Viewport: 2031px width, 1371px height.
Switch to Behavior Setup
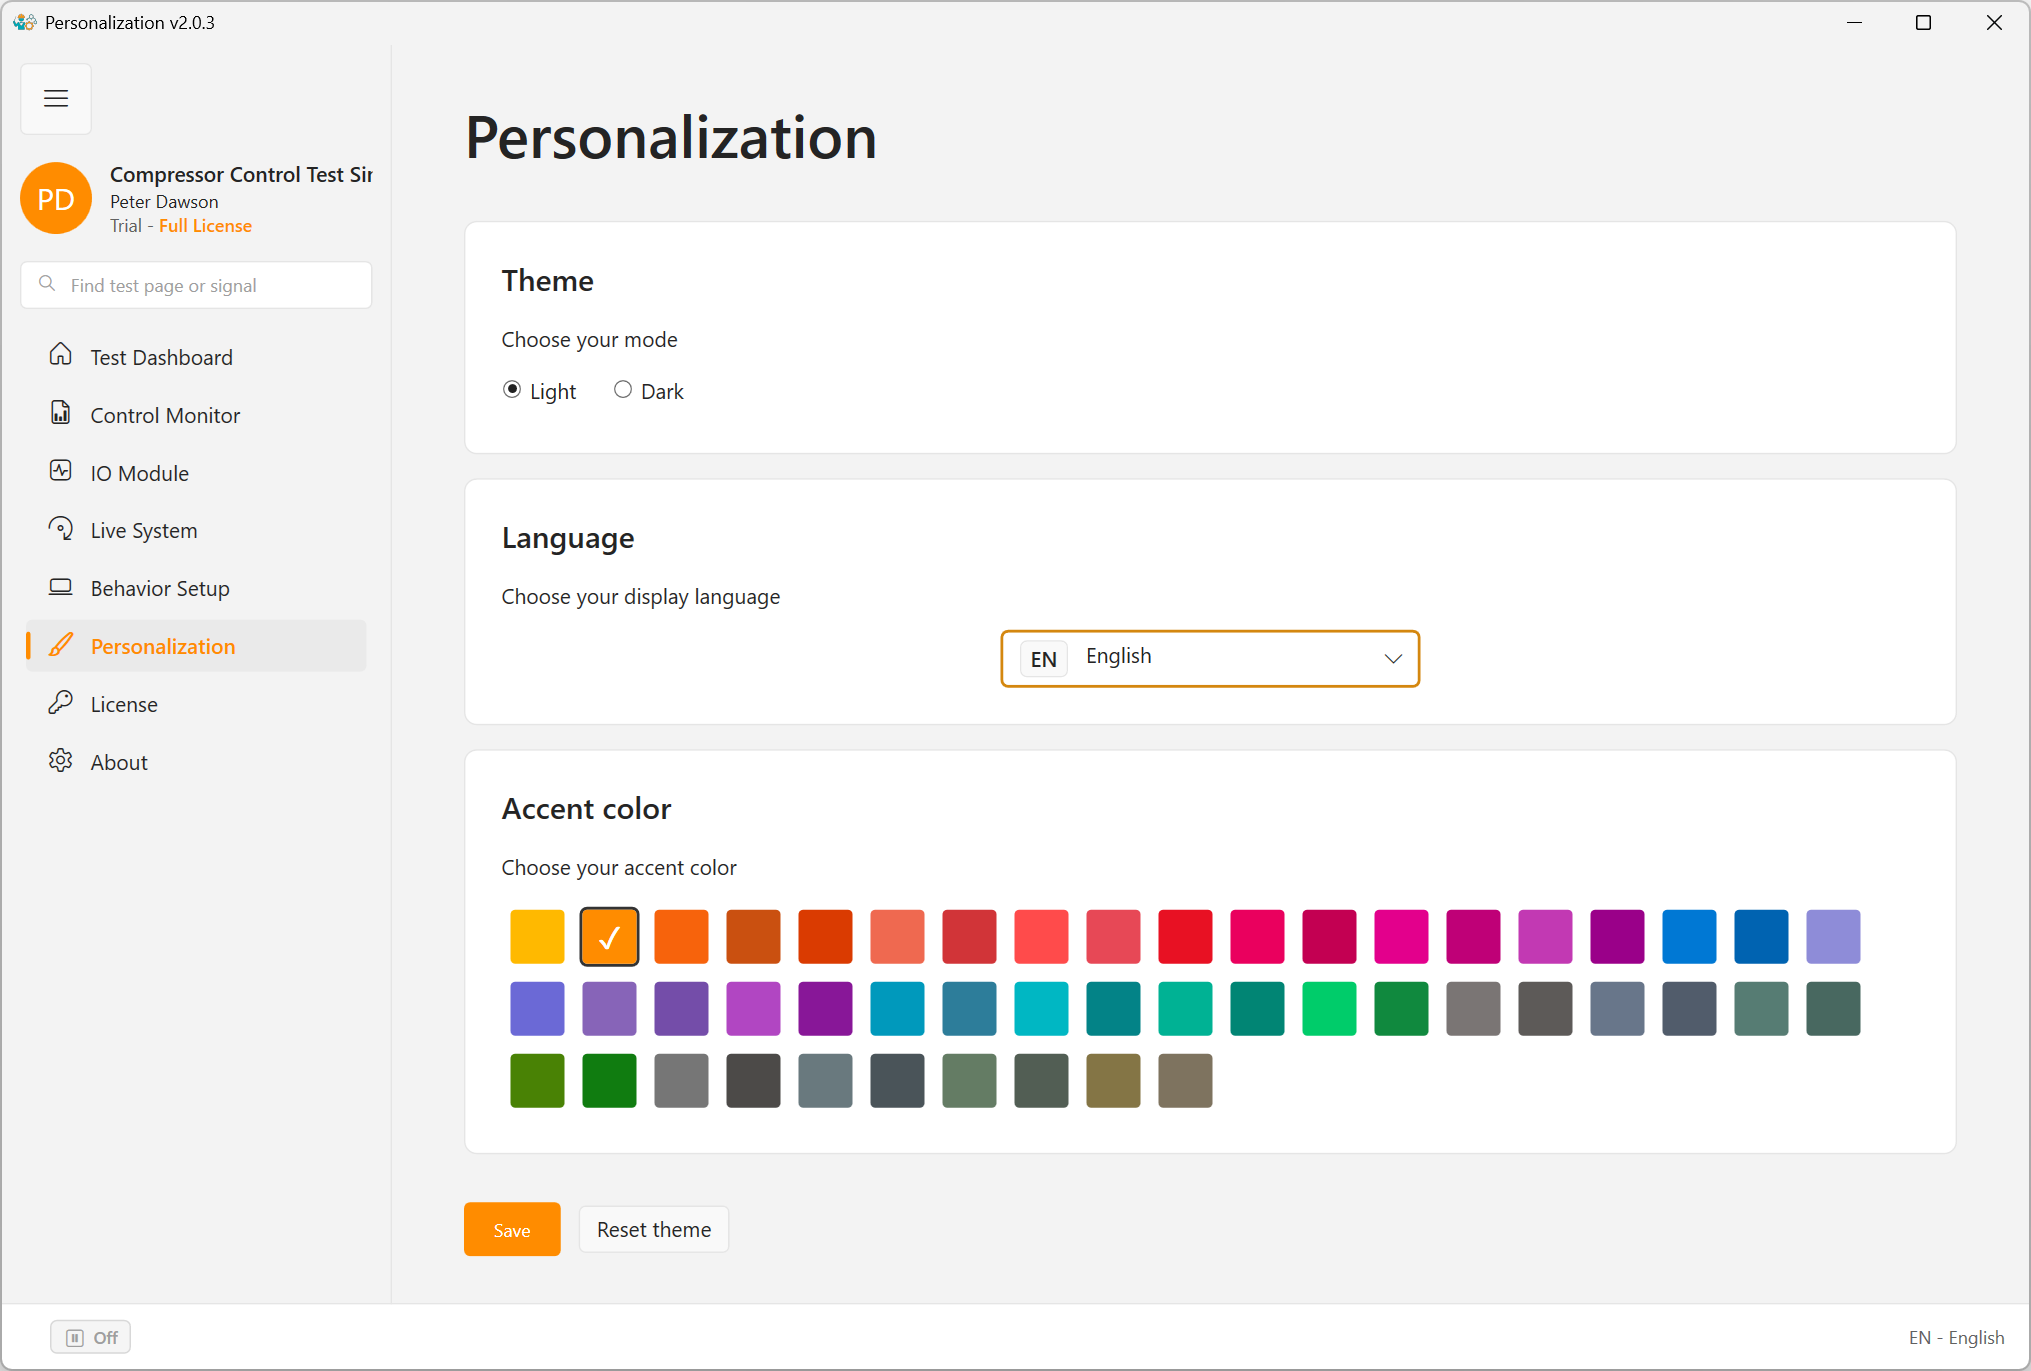[196, 589]
